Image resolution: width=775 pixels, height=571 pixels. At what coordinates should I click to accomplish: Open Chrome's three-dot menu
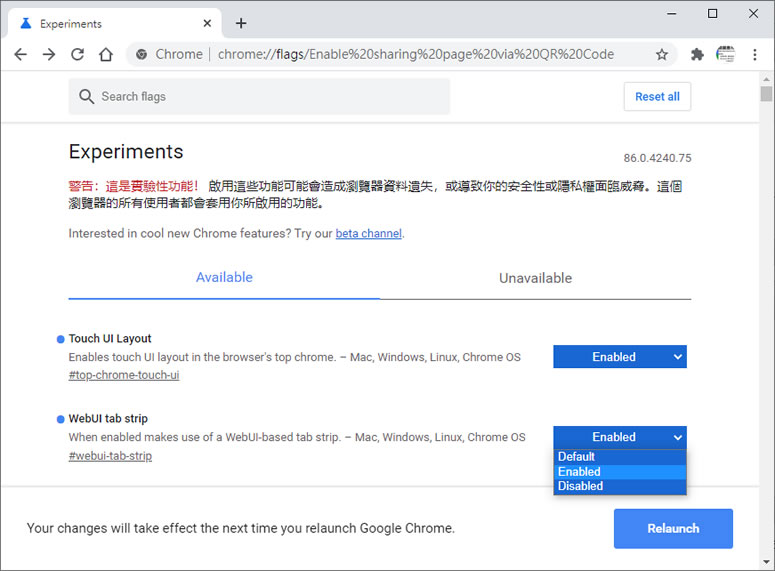(x=755, y=54)
